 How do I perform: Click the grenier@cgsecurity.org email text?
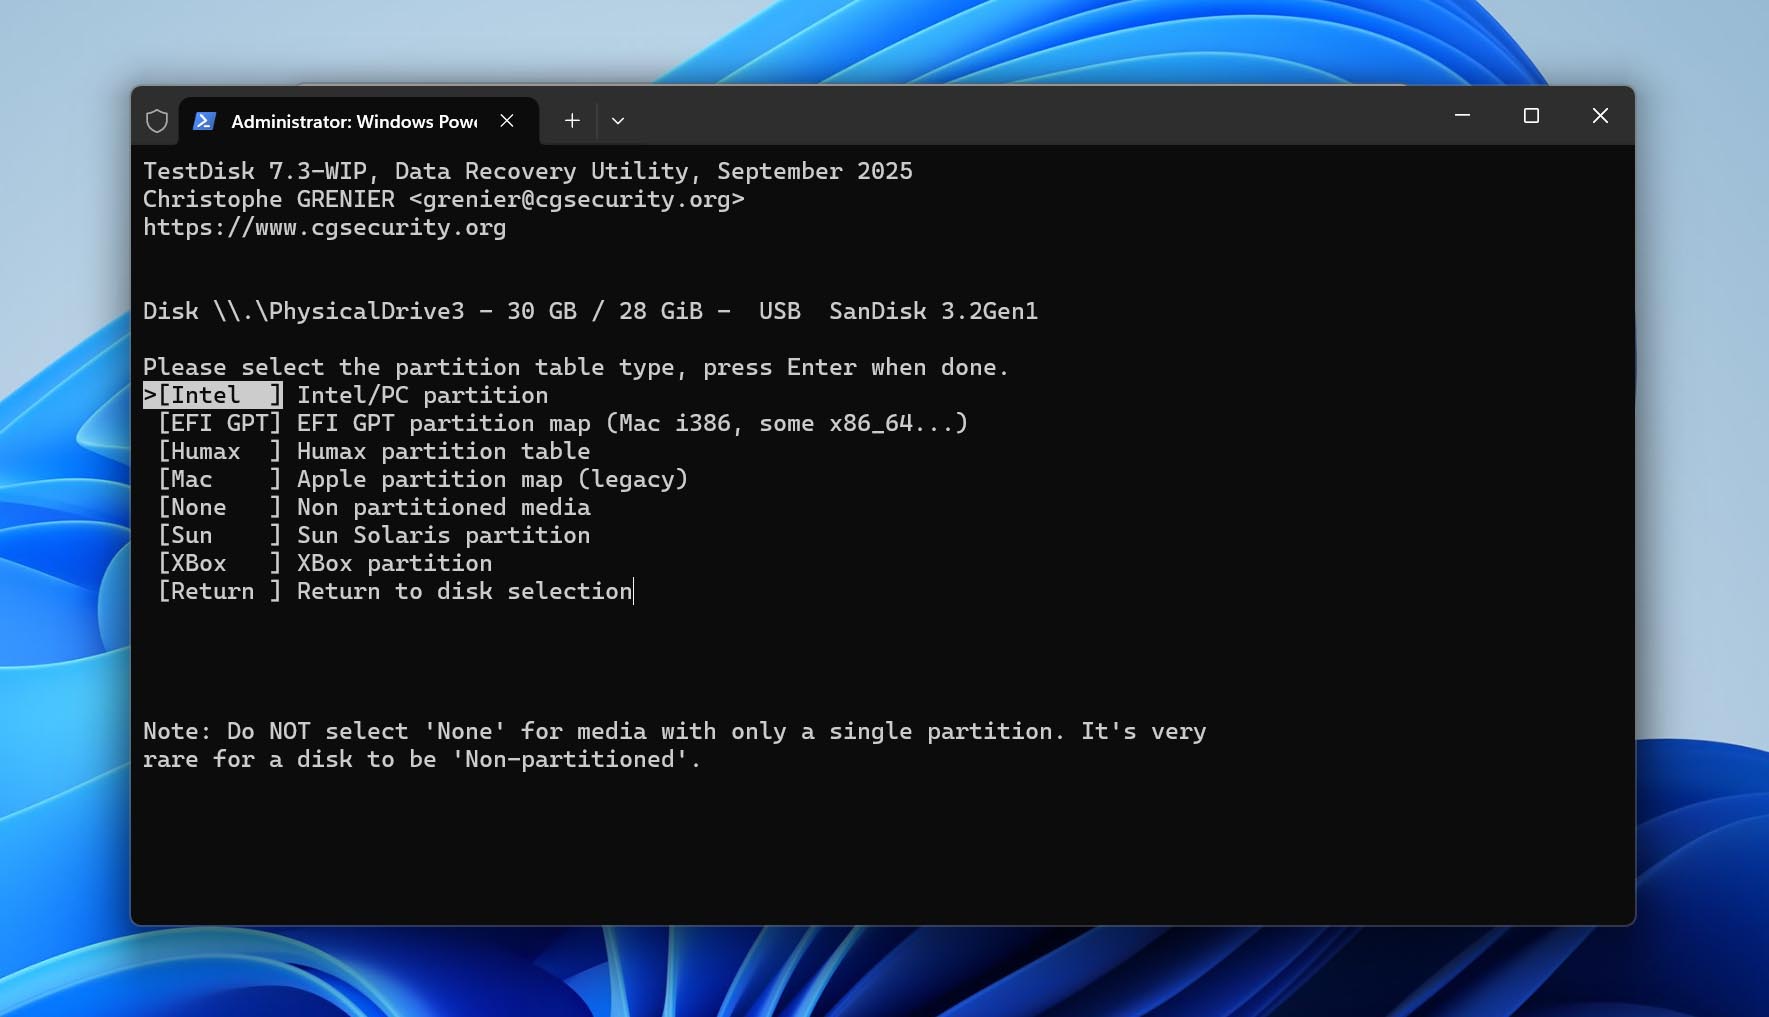576,200
